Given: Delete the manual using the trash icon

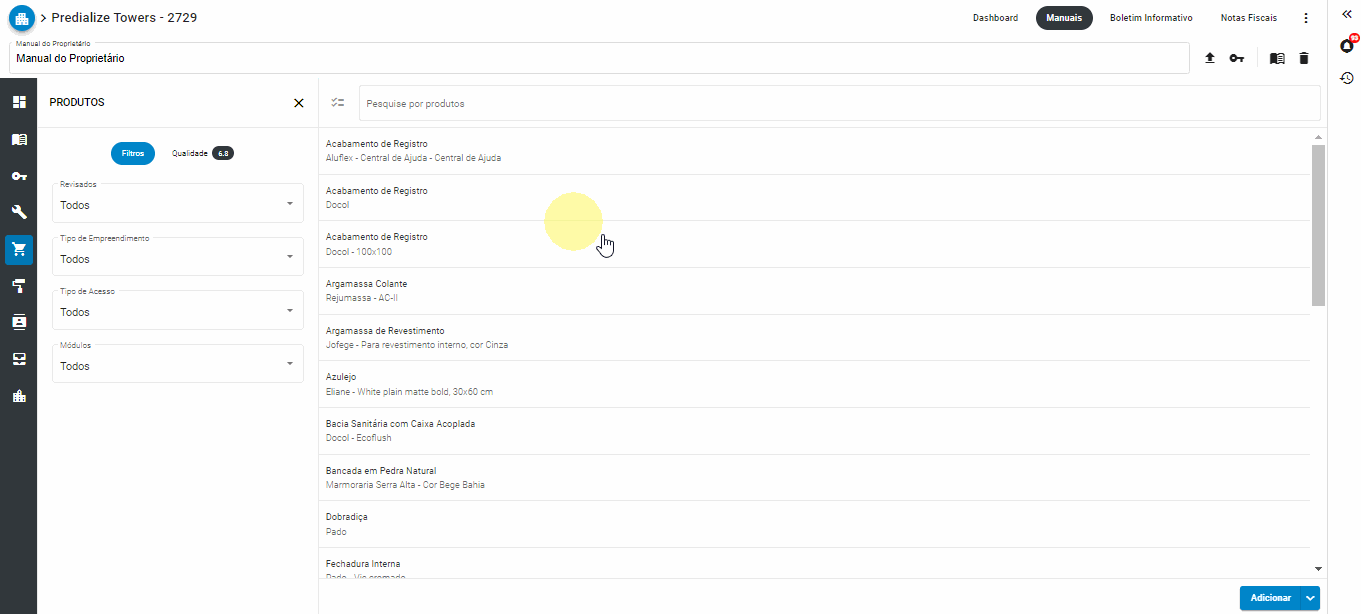Looking at the screenshot, I should (1304, 58).
